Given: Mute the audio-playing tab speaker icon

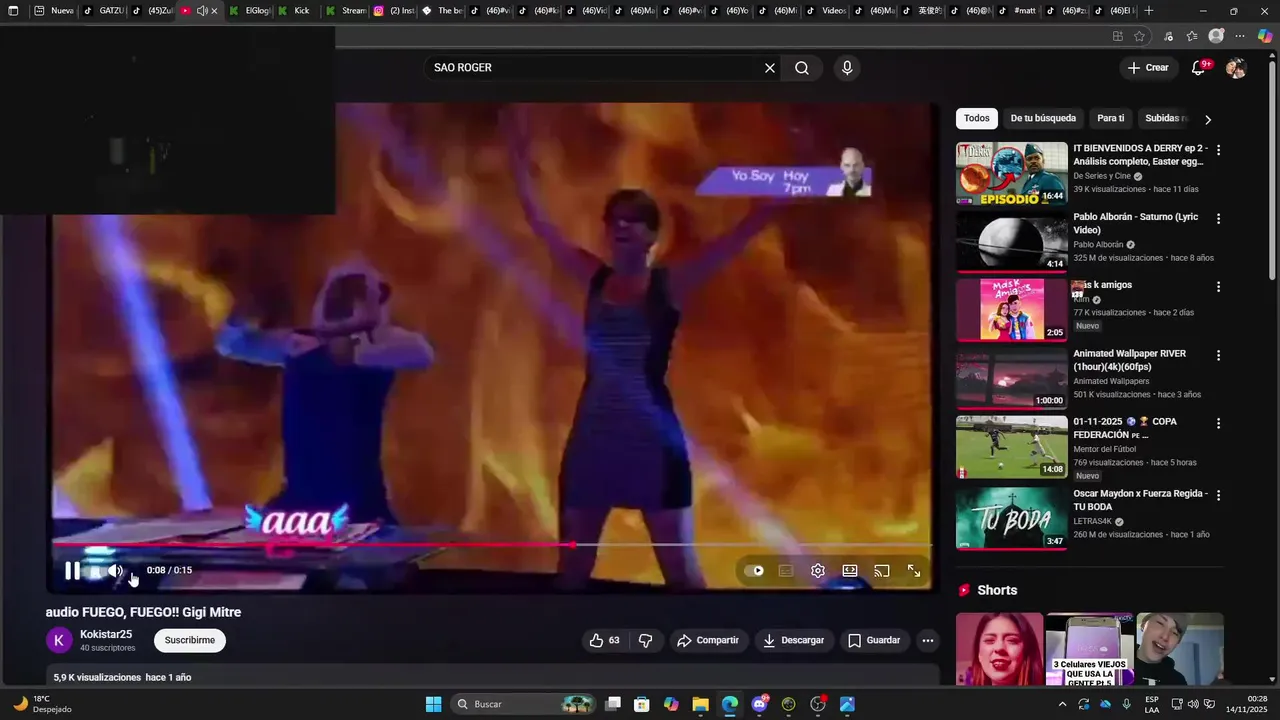Looking at the screenshot, I should [x=201, y=11].
